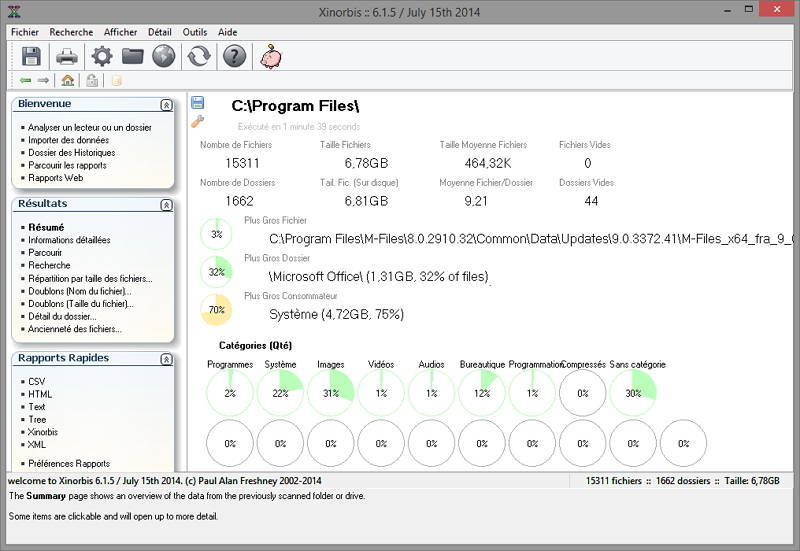Click the Xinorbis logo in title bar
The height and width of the screenshot is (551, 800).
click(14, 11)
